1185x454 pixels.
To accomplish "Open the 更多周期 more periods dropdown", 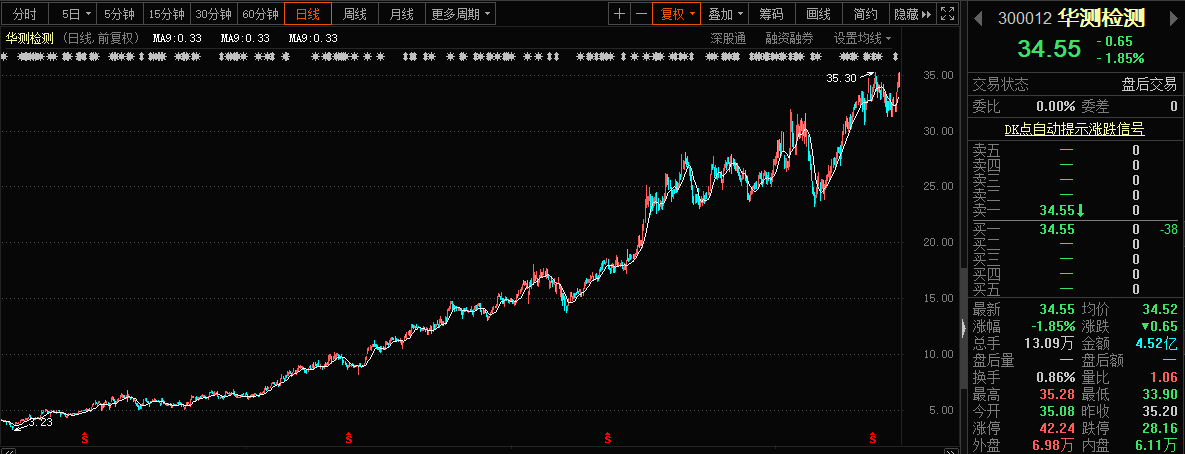I will click(x=461, y=14).
